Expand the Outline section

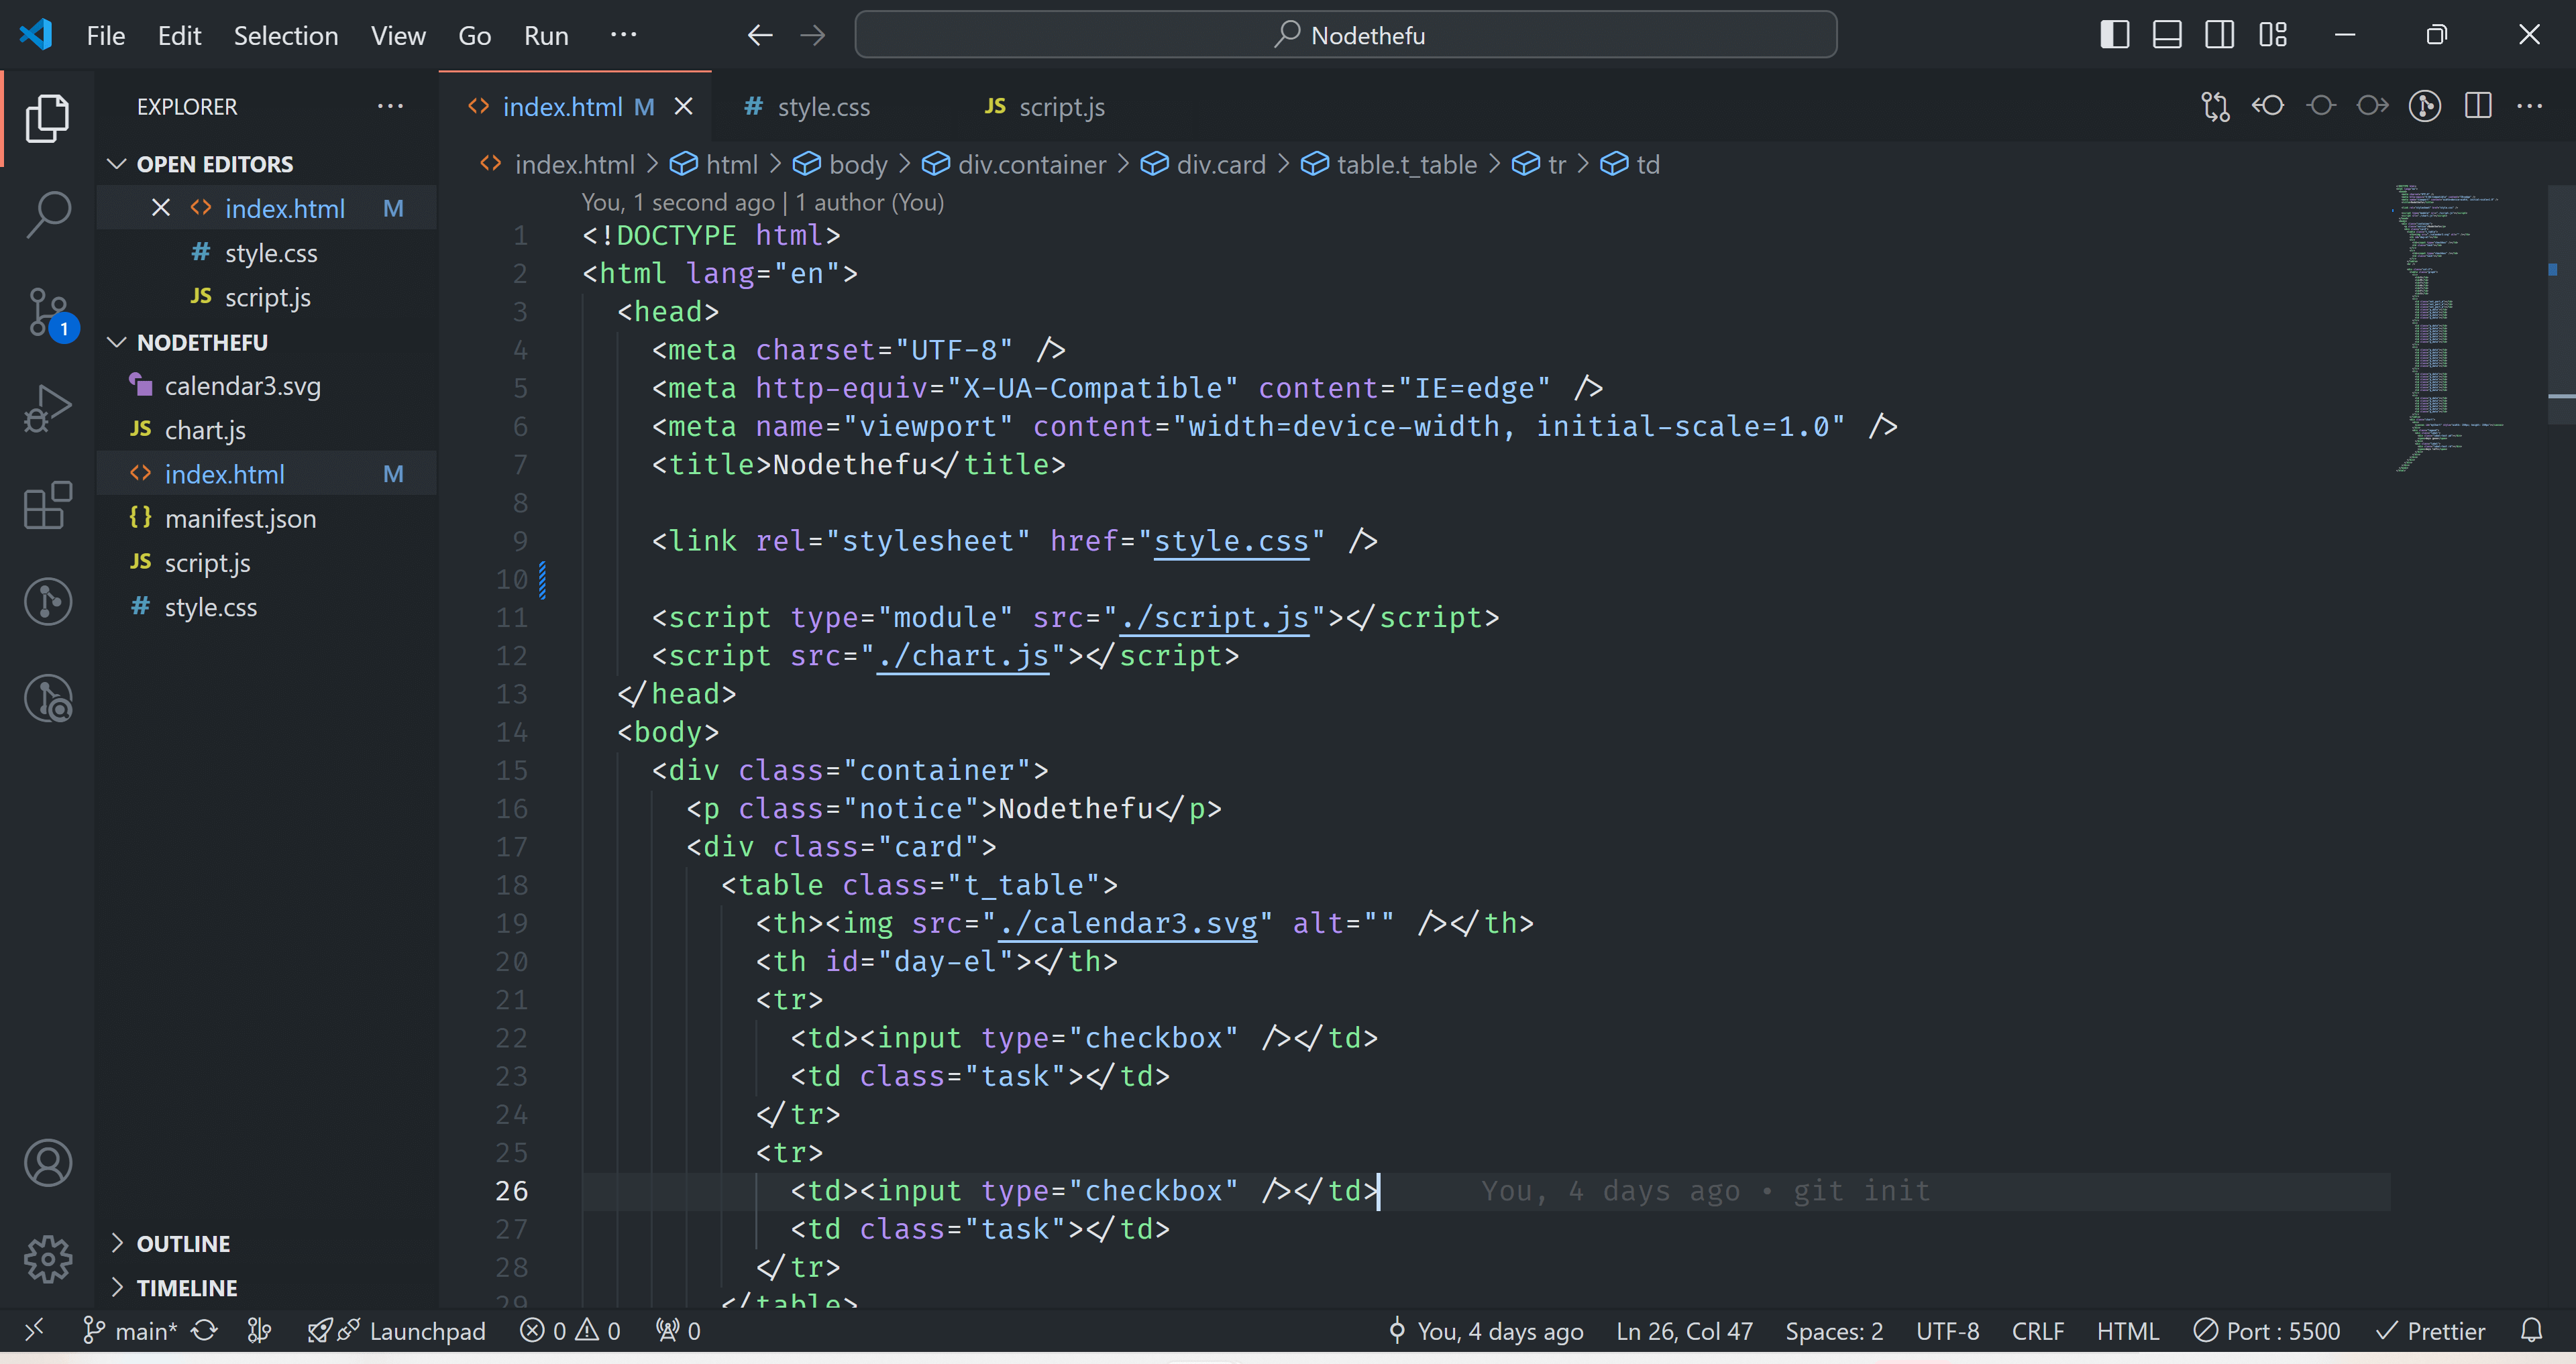click(267, 1243)
